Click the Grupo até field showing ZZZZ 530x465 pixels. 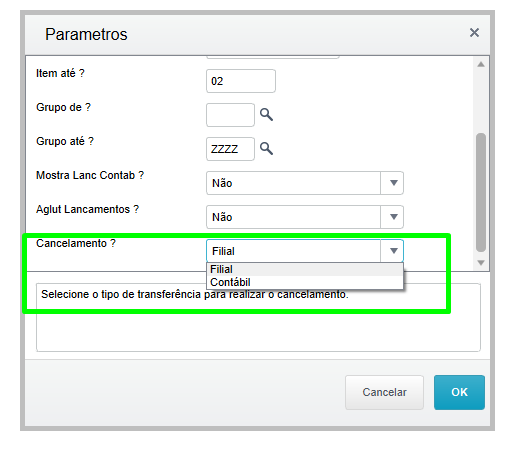230,149
